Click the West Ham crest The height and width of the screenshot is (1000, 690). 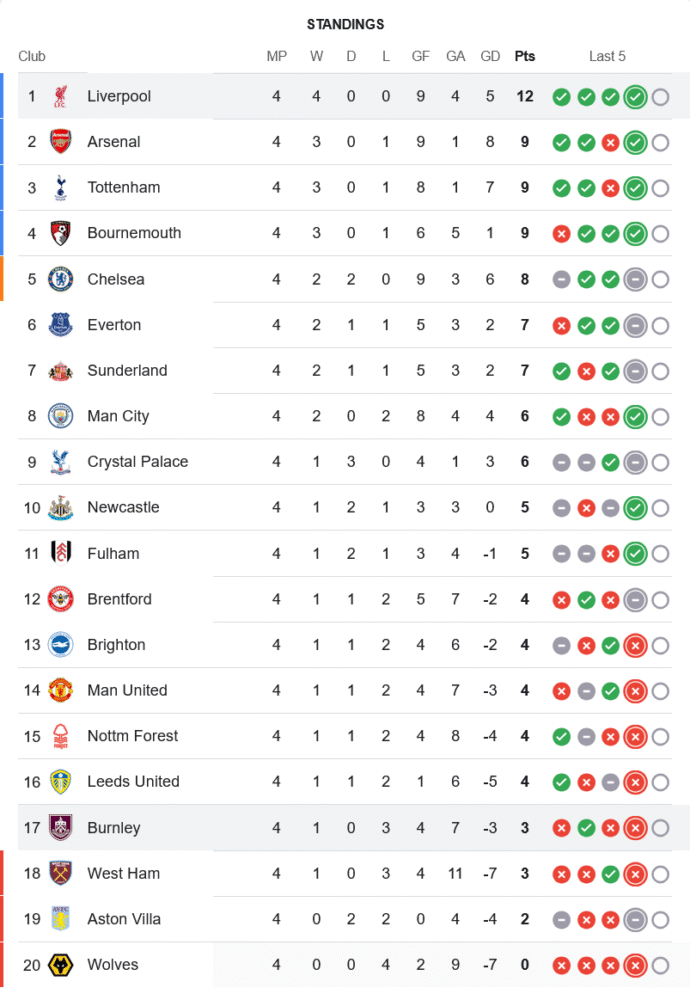[61, 873]
